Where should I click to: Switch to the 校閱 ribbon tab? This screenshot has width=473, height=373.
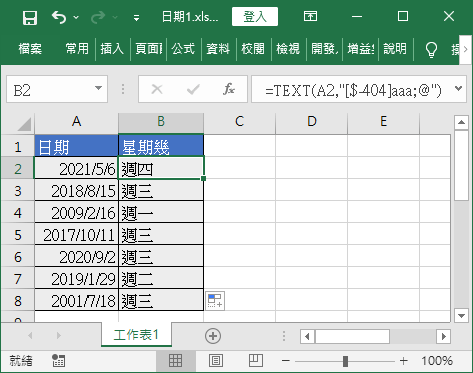tap(253, 49)
